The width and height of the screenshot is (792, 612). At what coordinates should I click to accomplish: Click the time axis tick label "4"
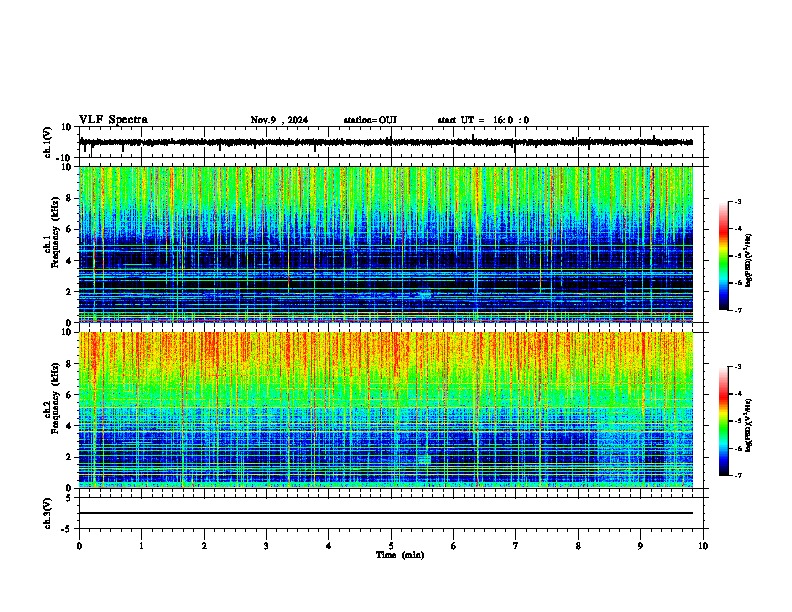tap(329, 546)
